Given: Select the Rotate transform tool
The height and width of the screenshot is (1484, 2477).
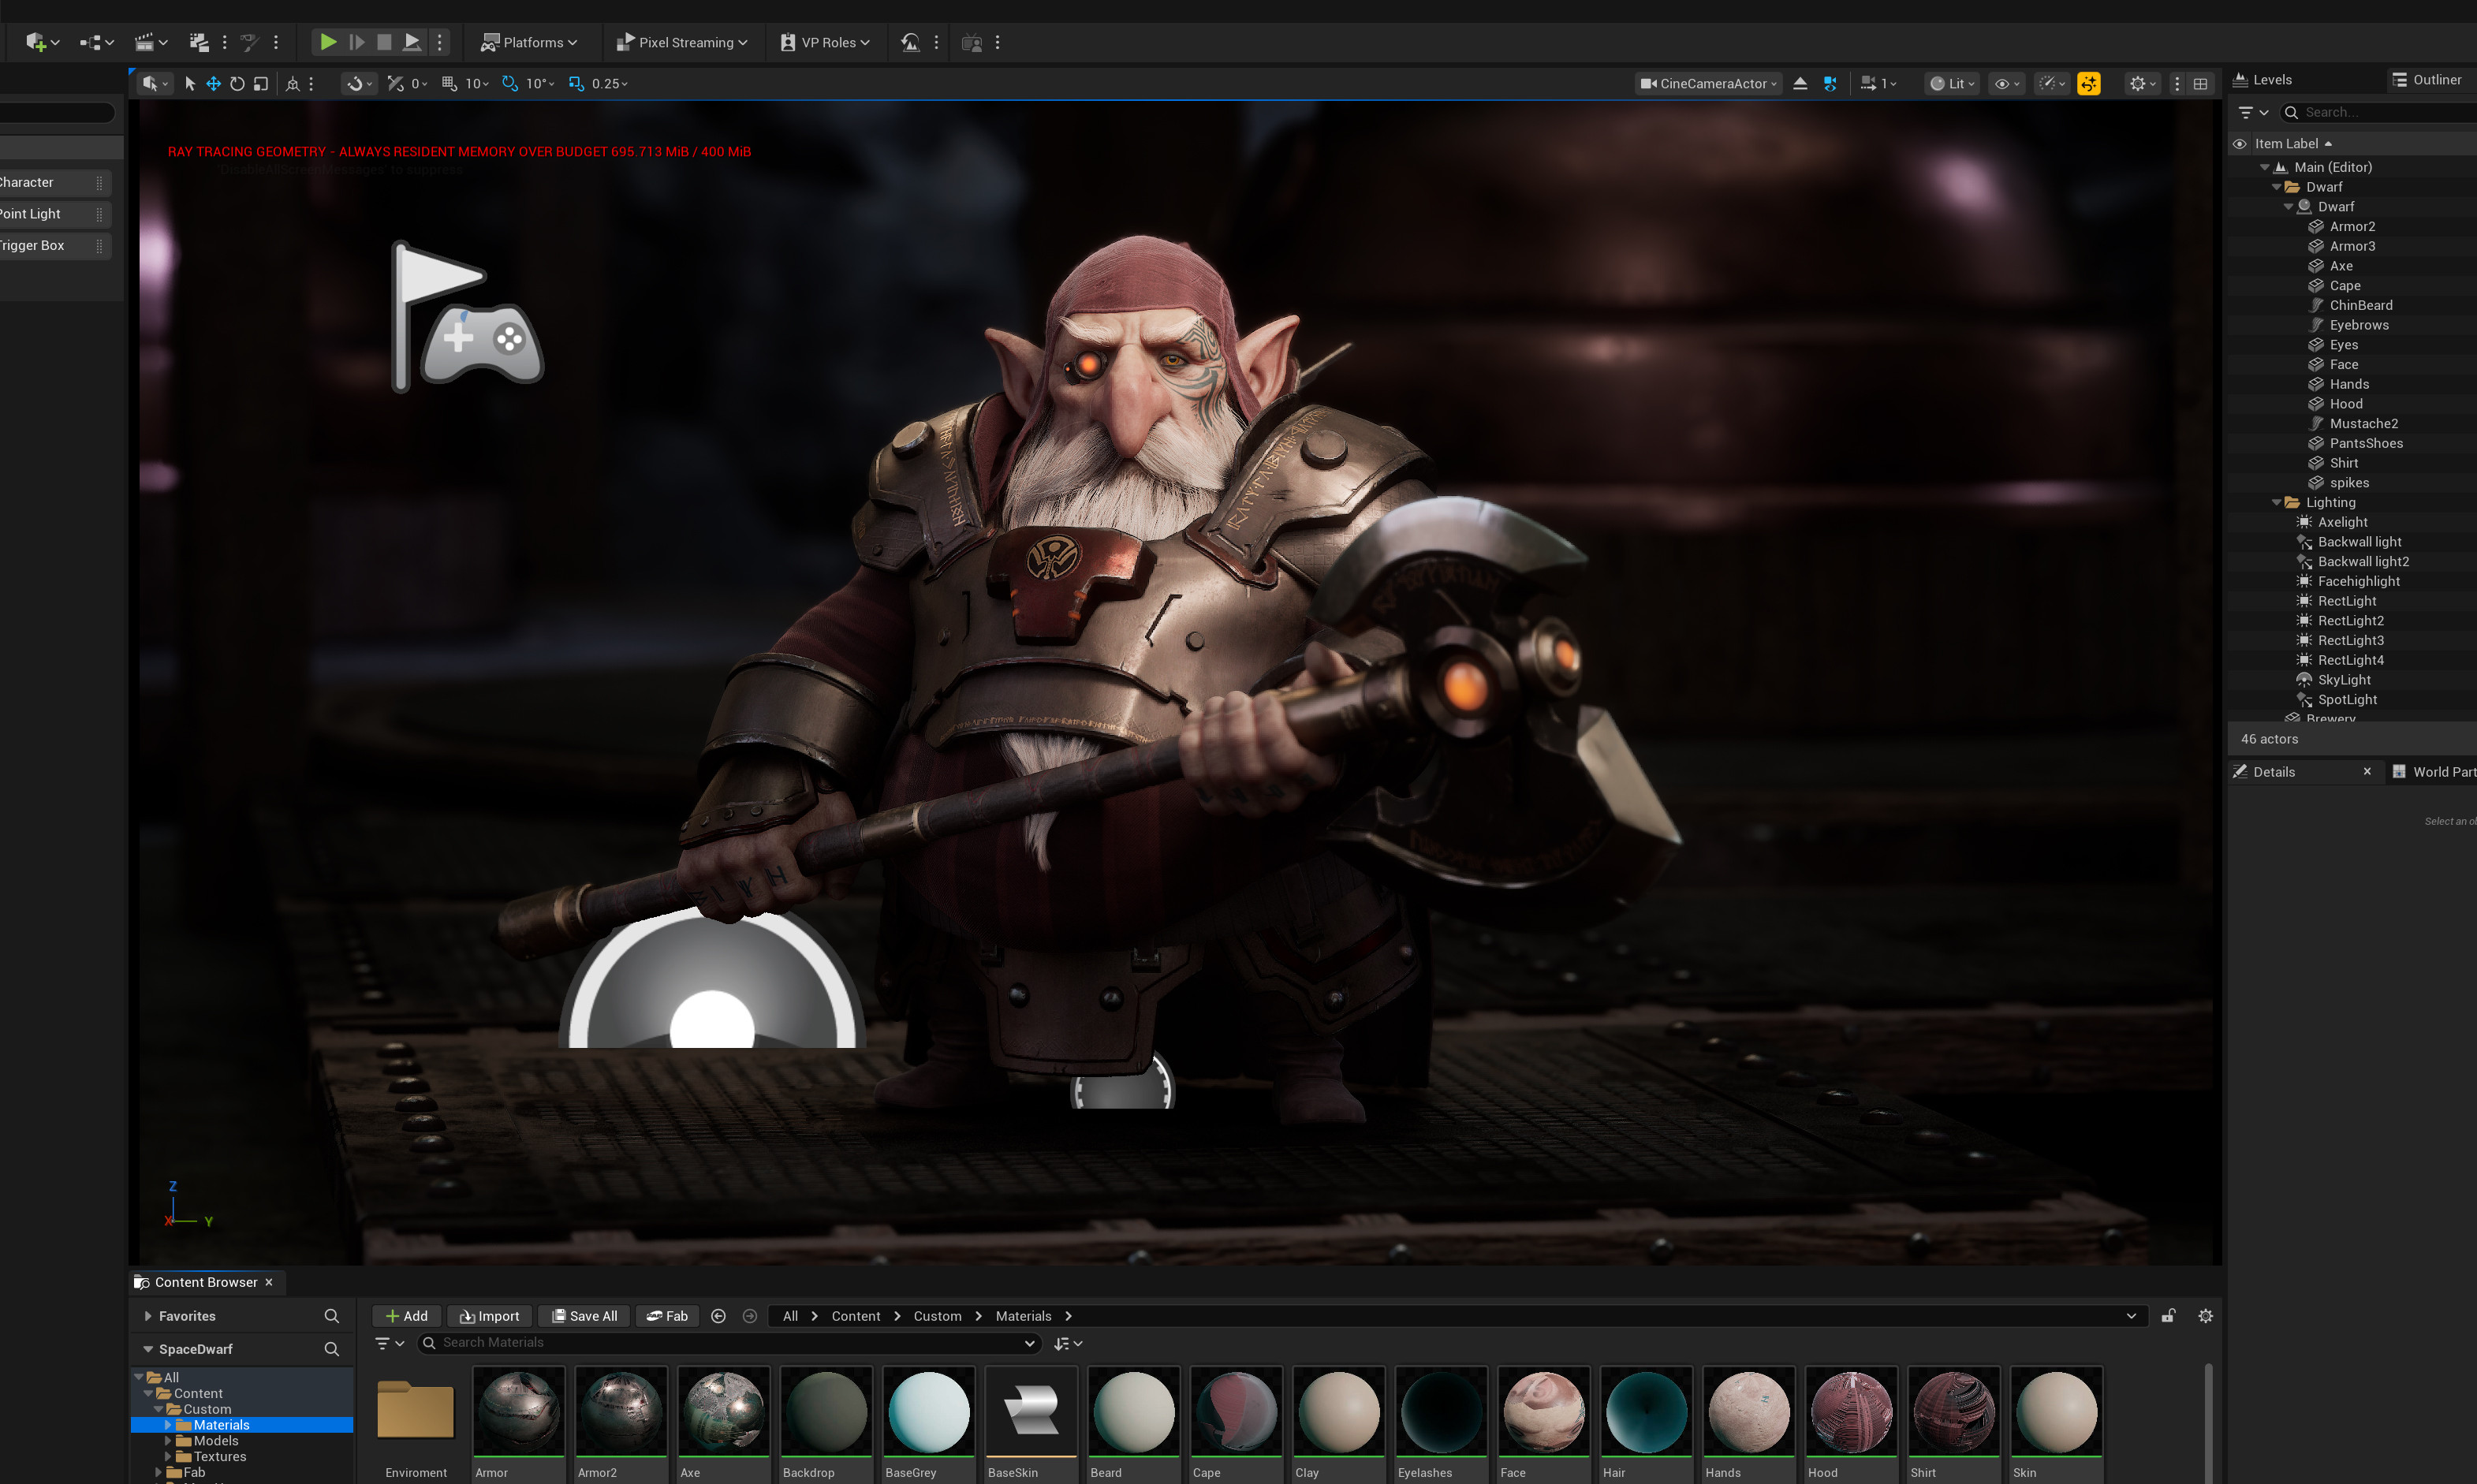Looking at the screenshot, I should (x=237, y=84).
